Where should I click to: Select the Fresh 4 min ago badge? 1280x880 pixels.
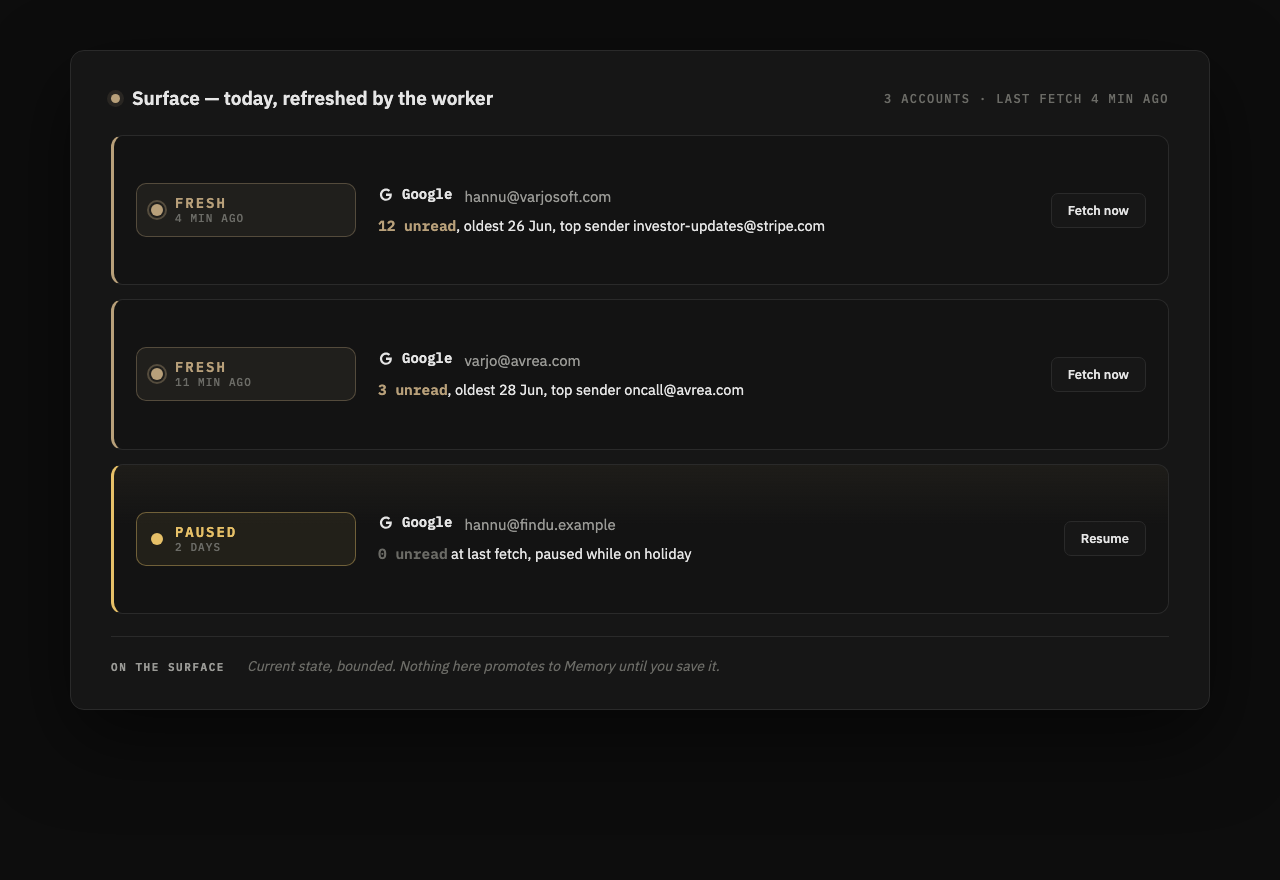[246, 210]
